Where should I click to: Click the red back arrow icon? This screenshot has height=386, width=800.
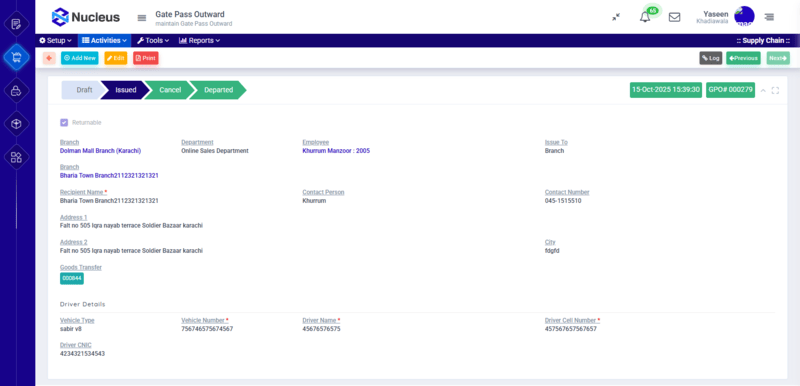point(49,58)
